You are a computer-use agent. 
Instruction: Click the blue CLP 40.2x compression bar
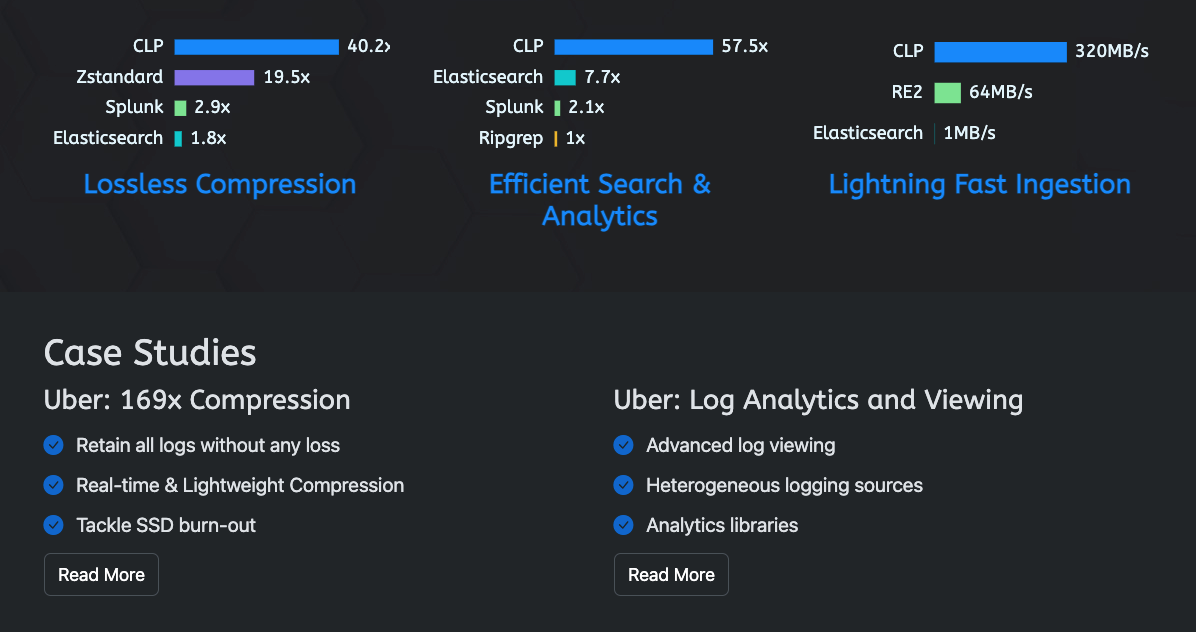256,47
